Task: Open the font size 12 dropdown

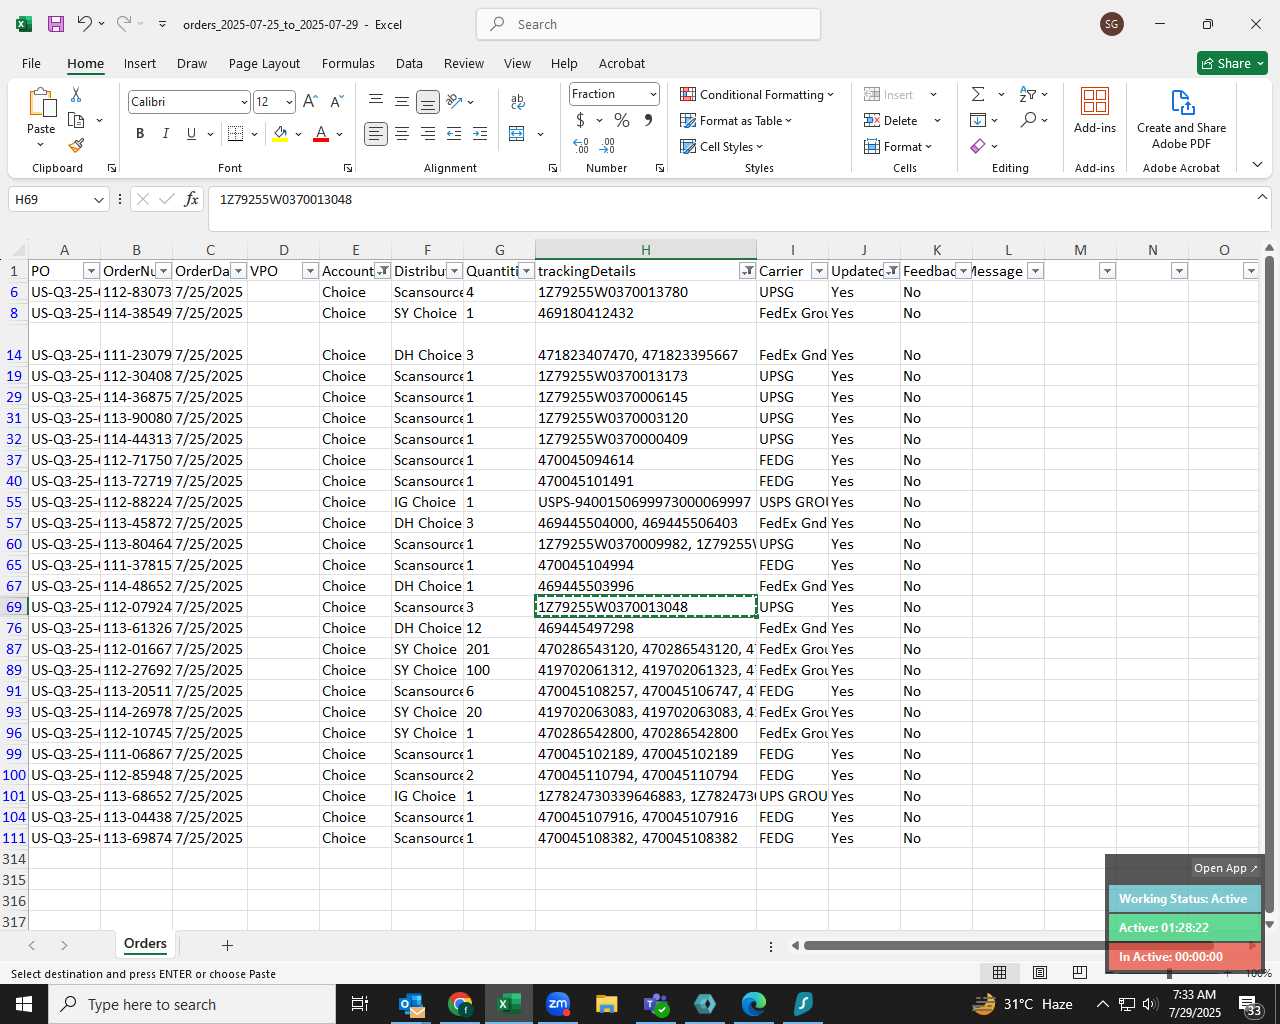Action: pyautogui.click(x=289, y=102)
